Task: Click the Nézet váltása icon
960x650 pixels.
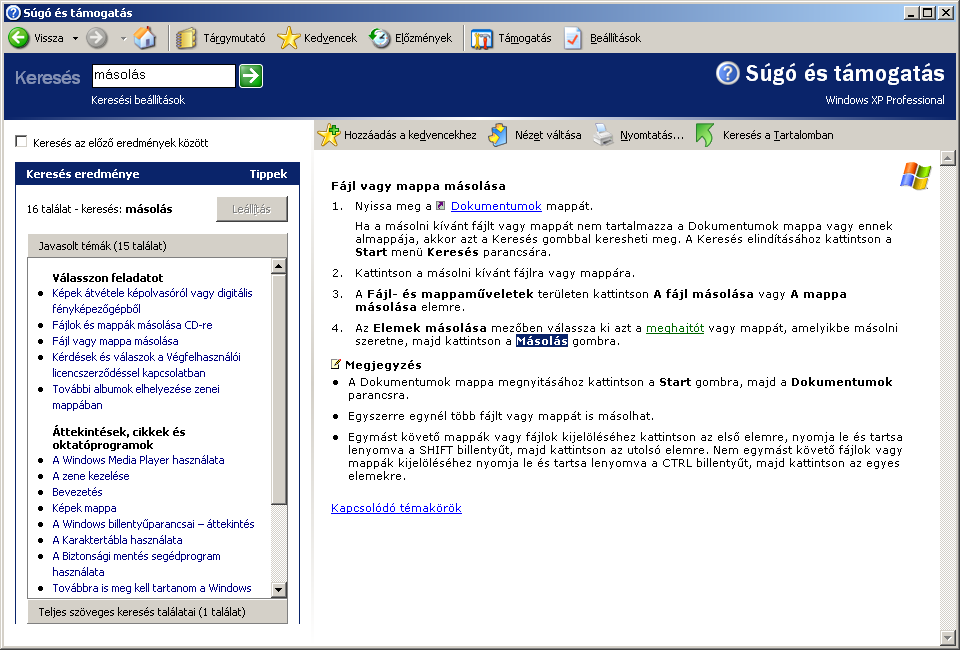Action: [x=498, y=135]
